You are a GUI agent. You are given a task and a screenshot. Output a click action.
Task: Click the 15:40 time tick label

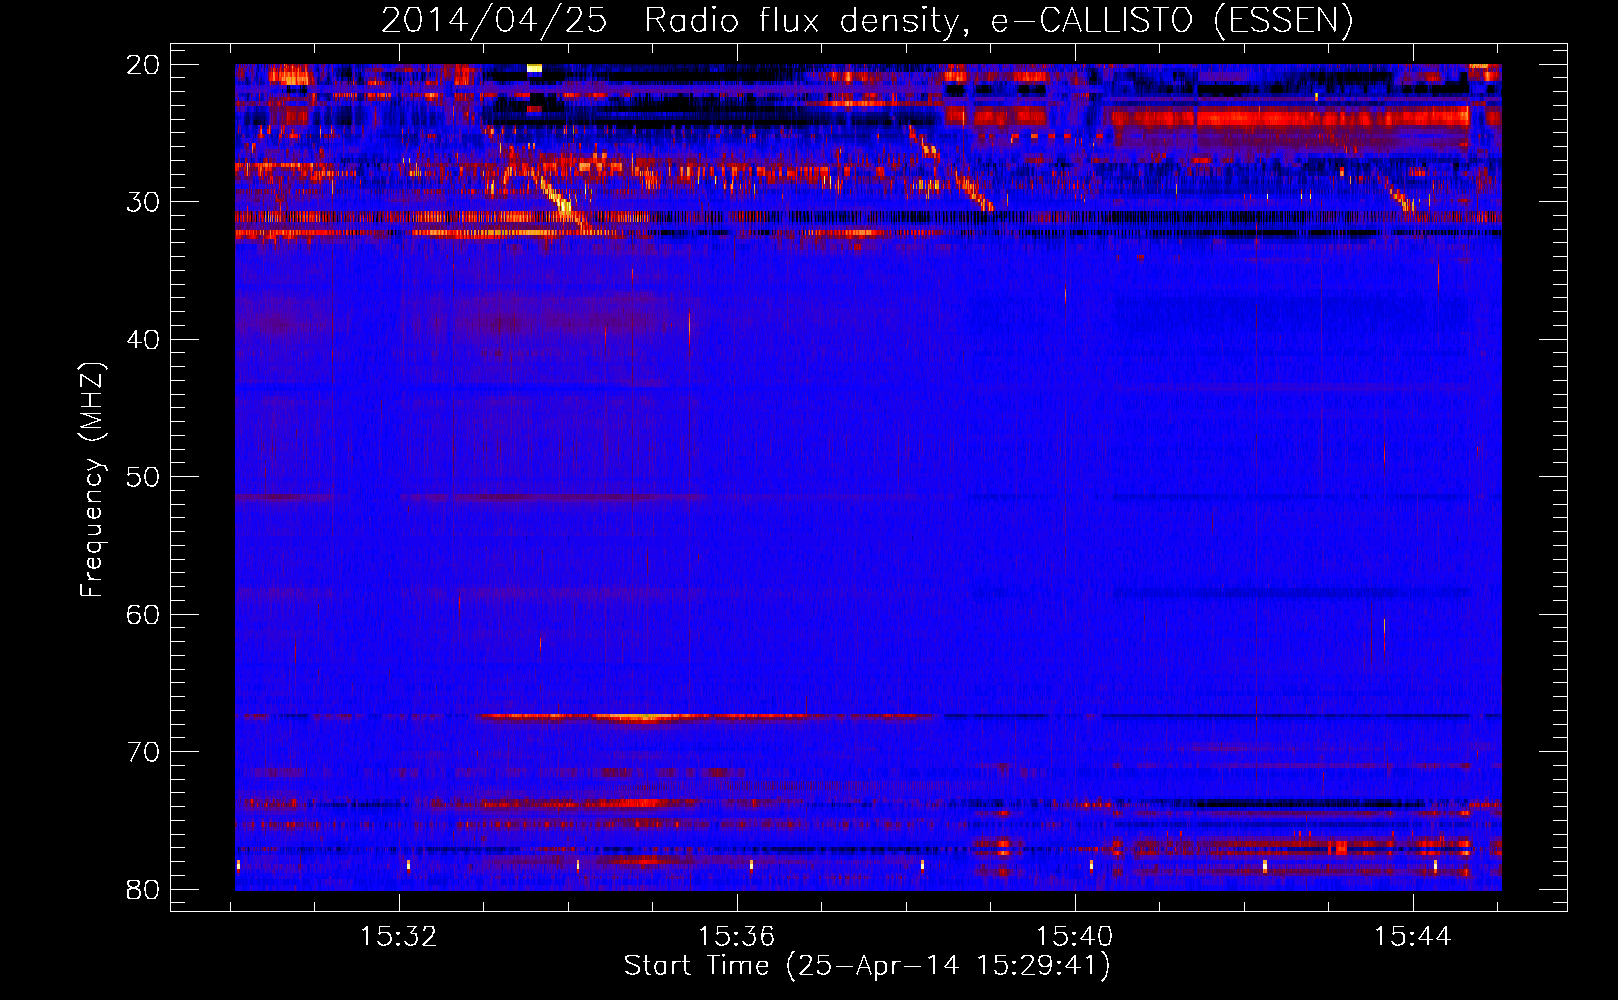1075,937
